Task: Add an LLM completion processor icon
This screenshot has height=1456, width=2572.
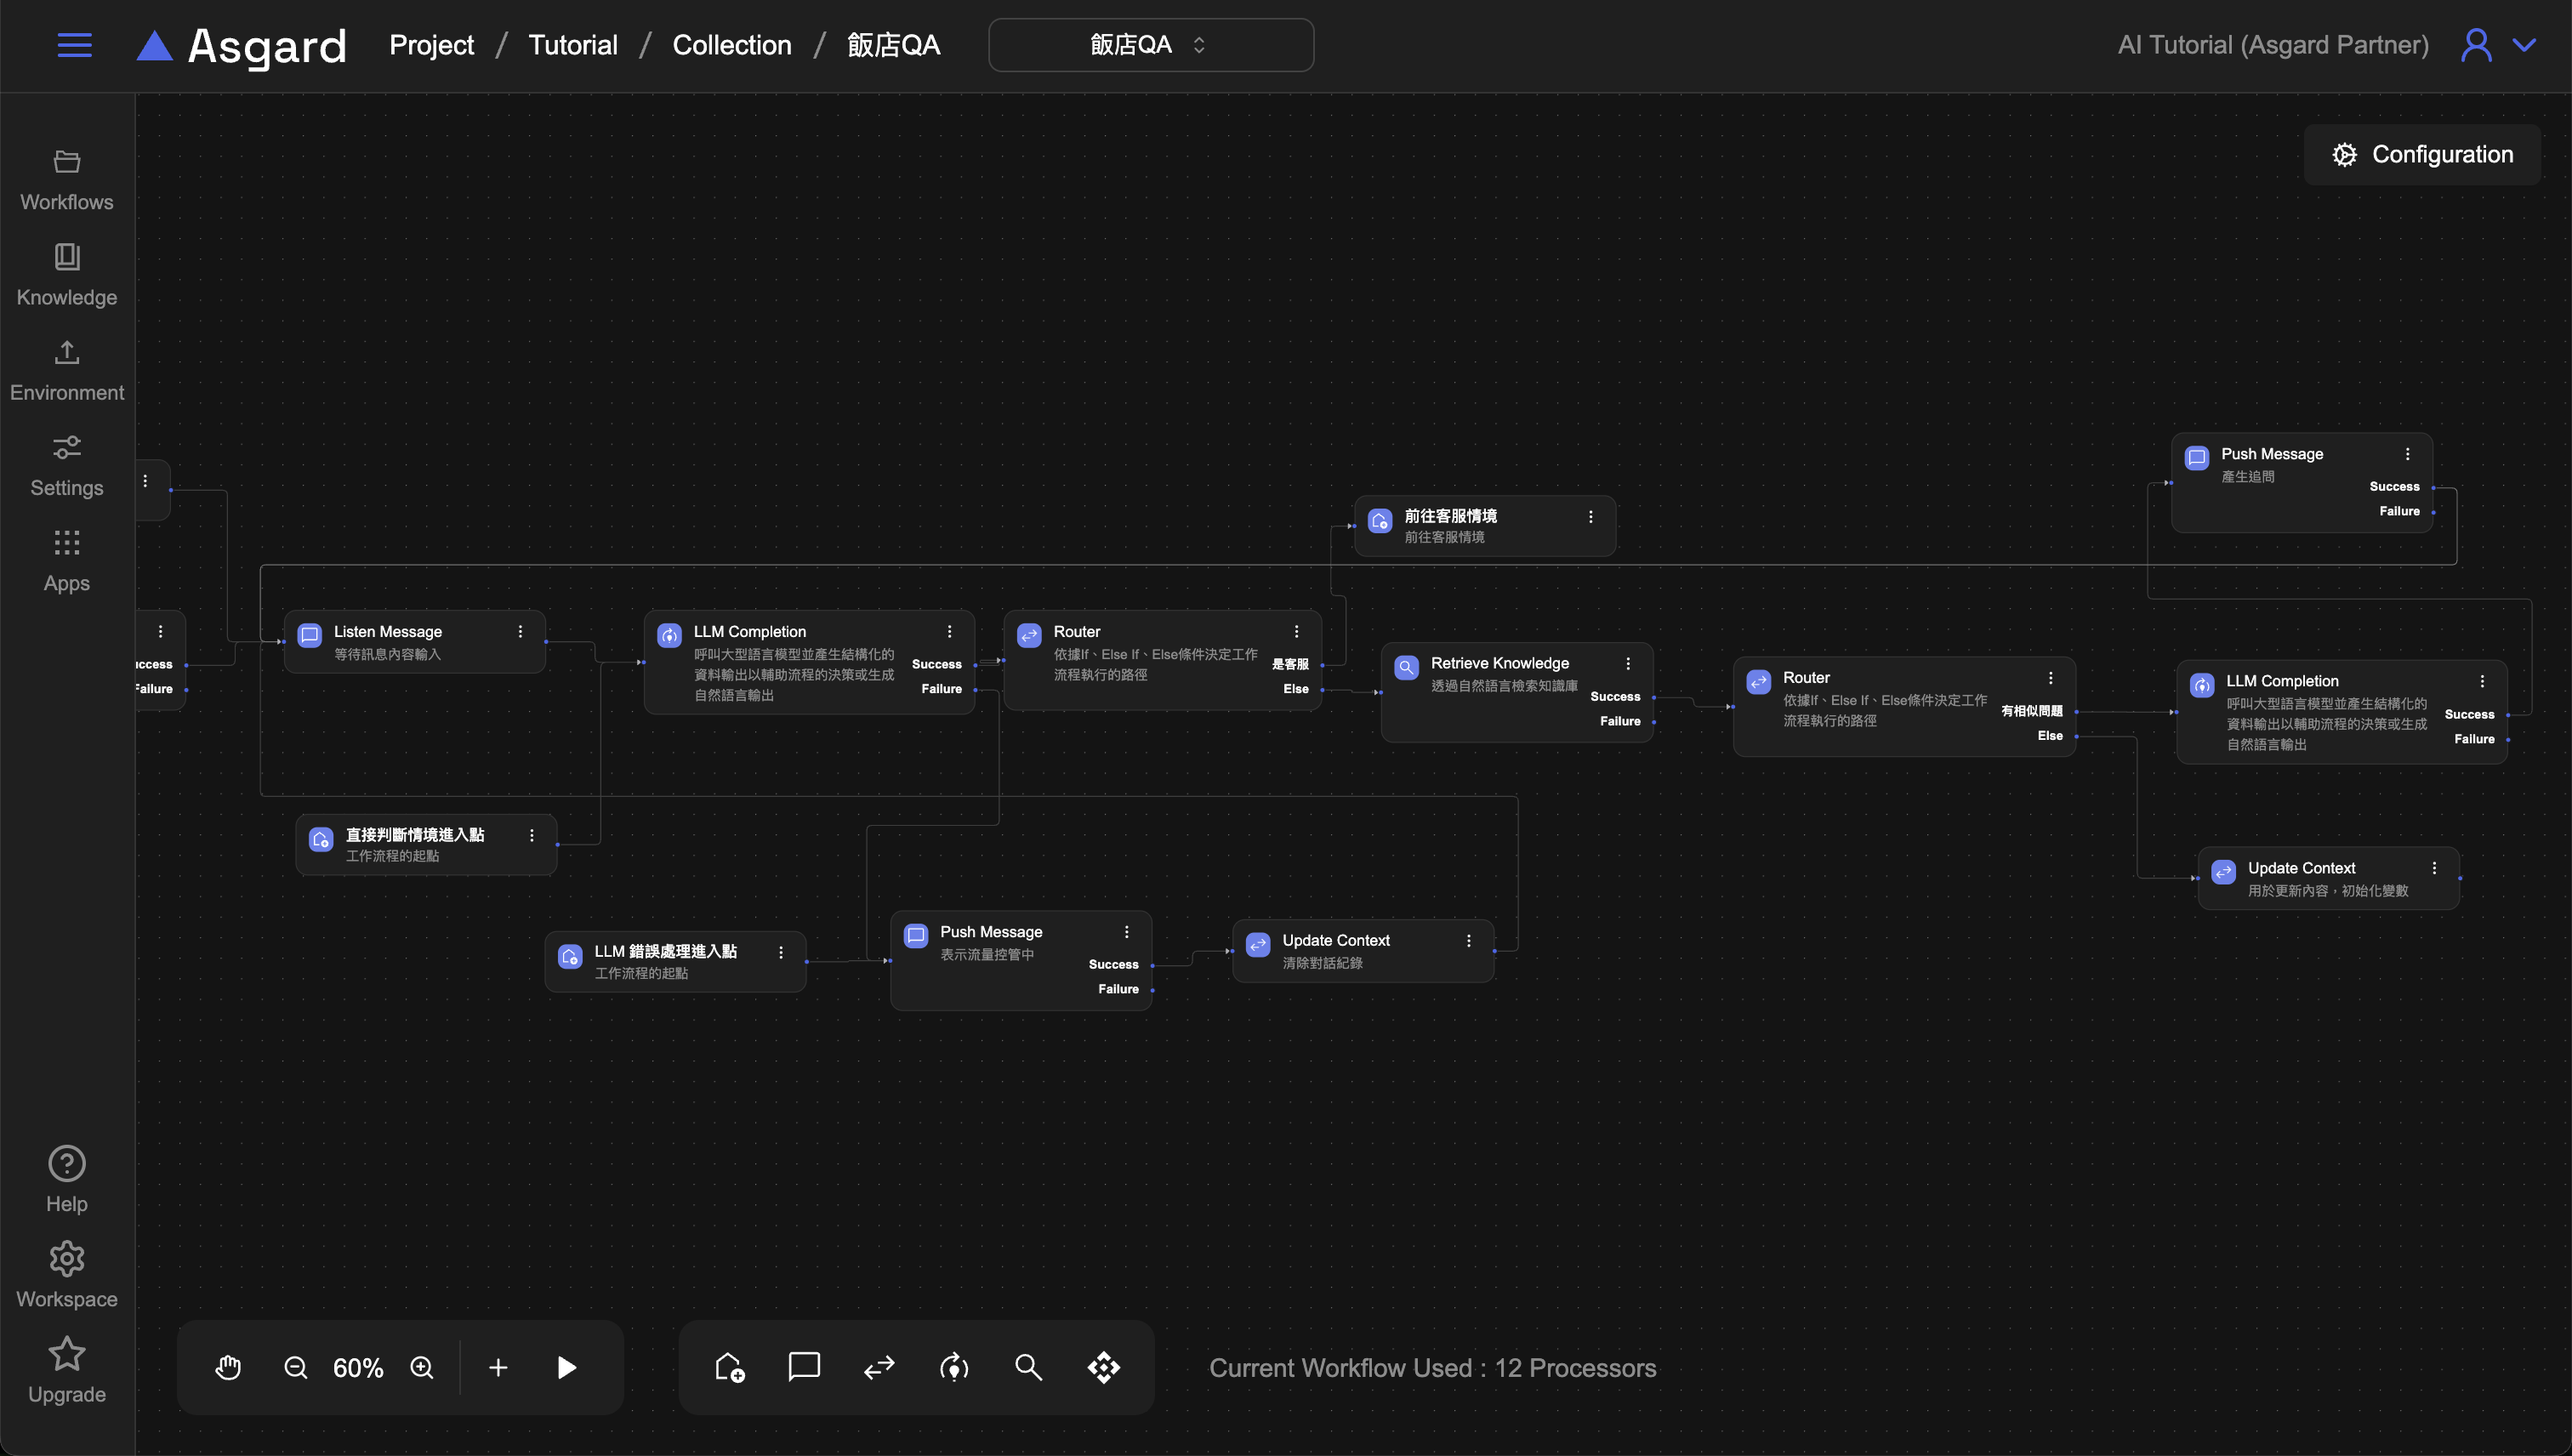Action: 954,1367
